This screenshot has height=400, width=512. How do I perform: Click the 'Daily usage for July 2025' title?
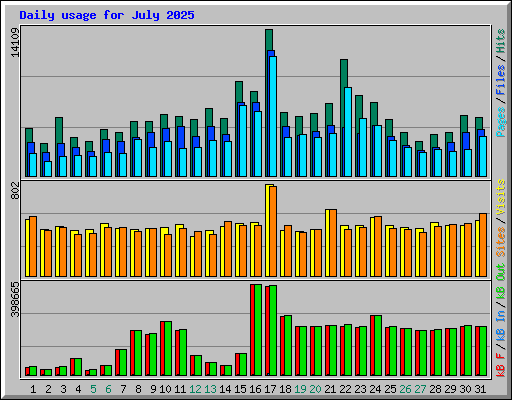pyautogui.click(x=107, y=15)
